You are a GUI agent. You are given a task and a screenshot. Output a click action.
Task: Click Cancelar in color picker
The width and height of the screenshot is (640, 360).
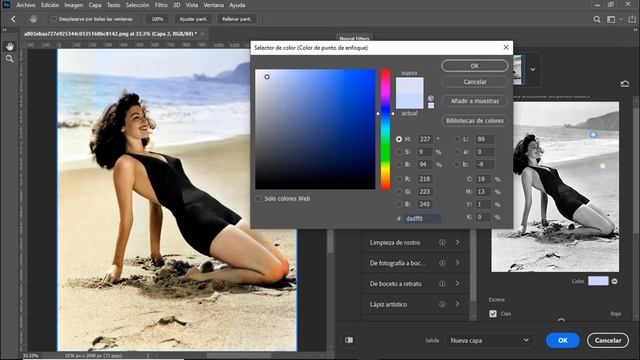[x=475, y=82]
